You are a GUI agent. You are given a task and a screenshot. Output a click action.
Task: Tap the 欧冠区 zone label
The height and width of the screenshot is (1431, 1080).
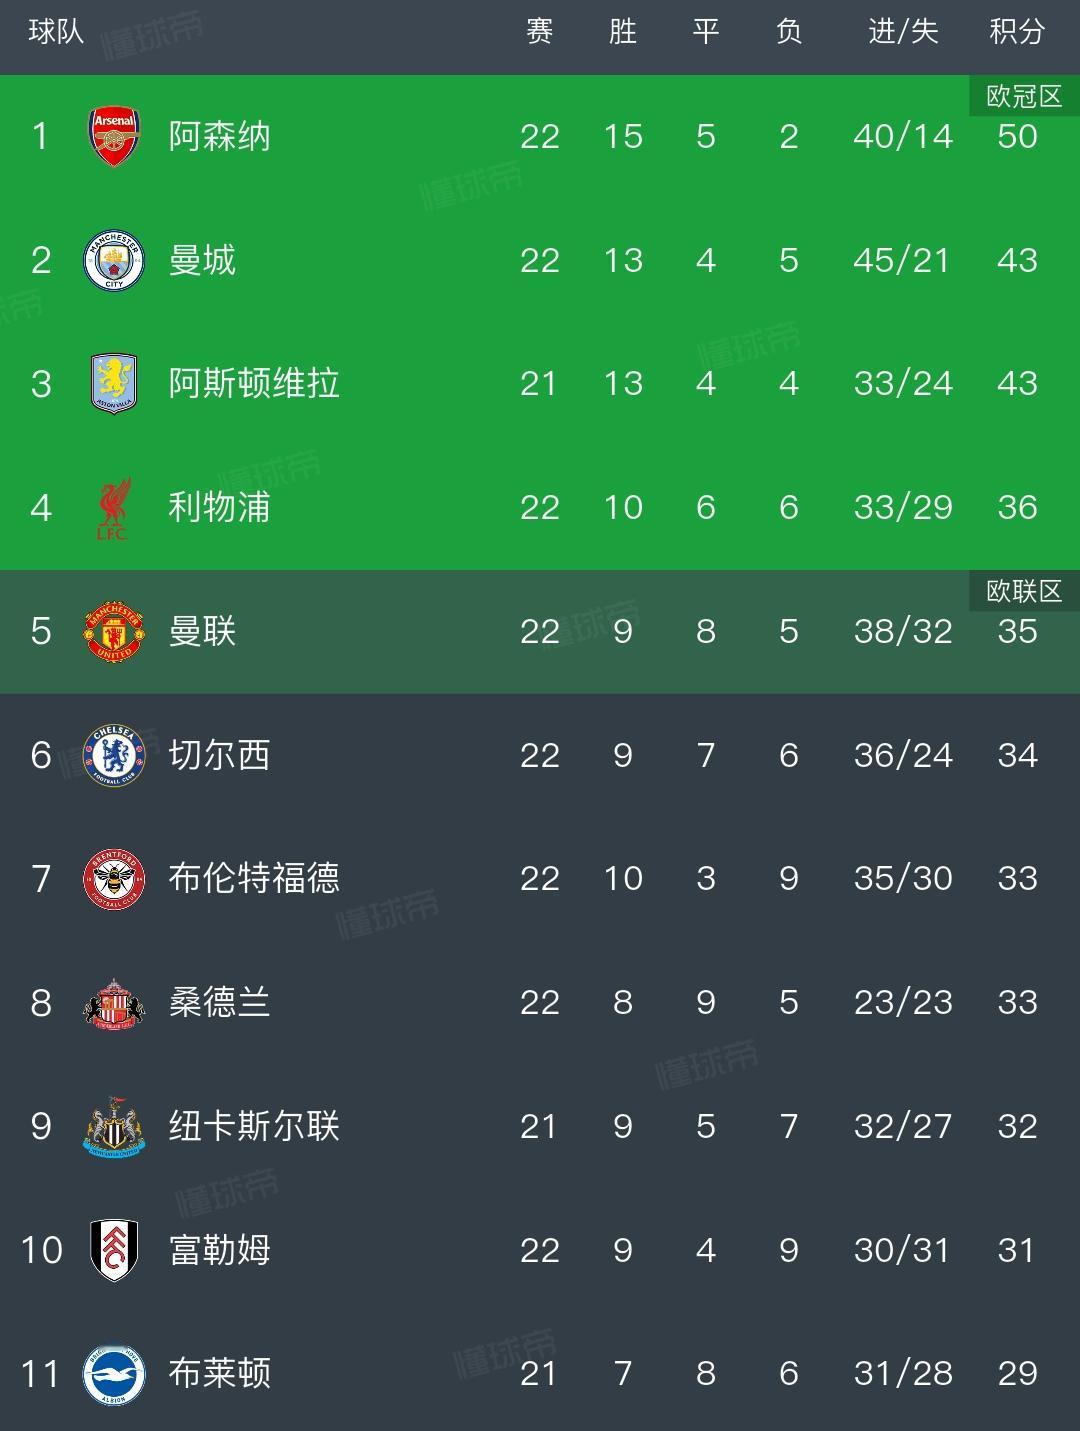coord(1024,96)
